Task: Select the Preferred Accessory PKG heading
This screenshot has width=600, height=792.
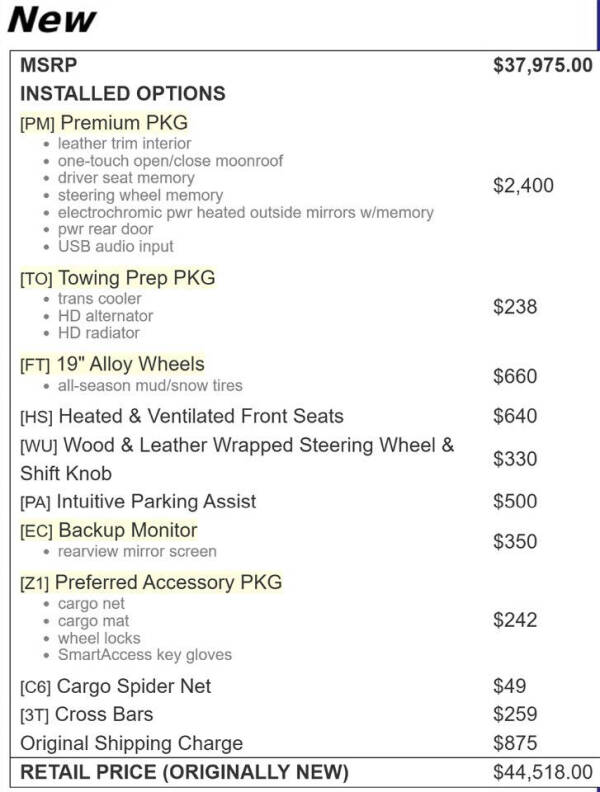Action: coord(168,582)
